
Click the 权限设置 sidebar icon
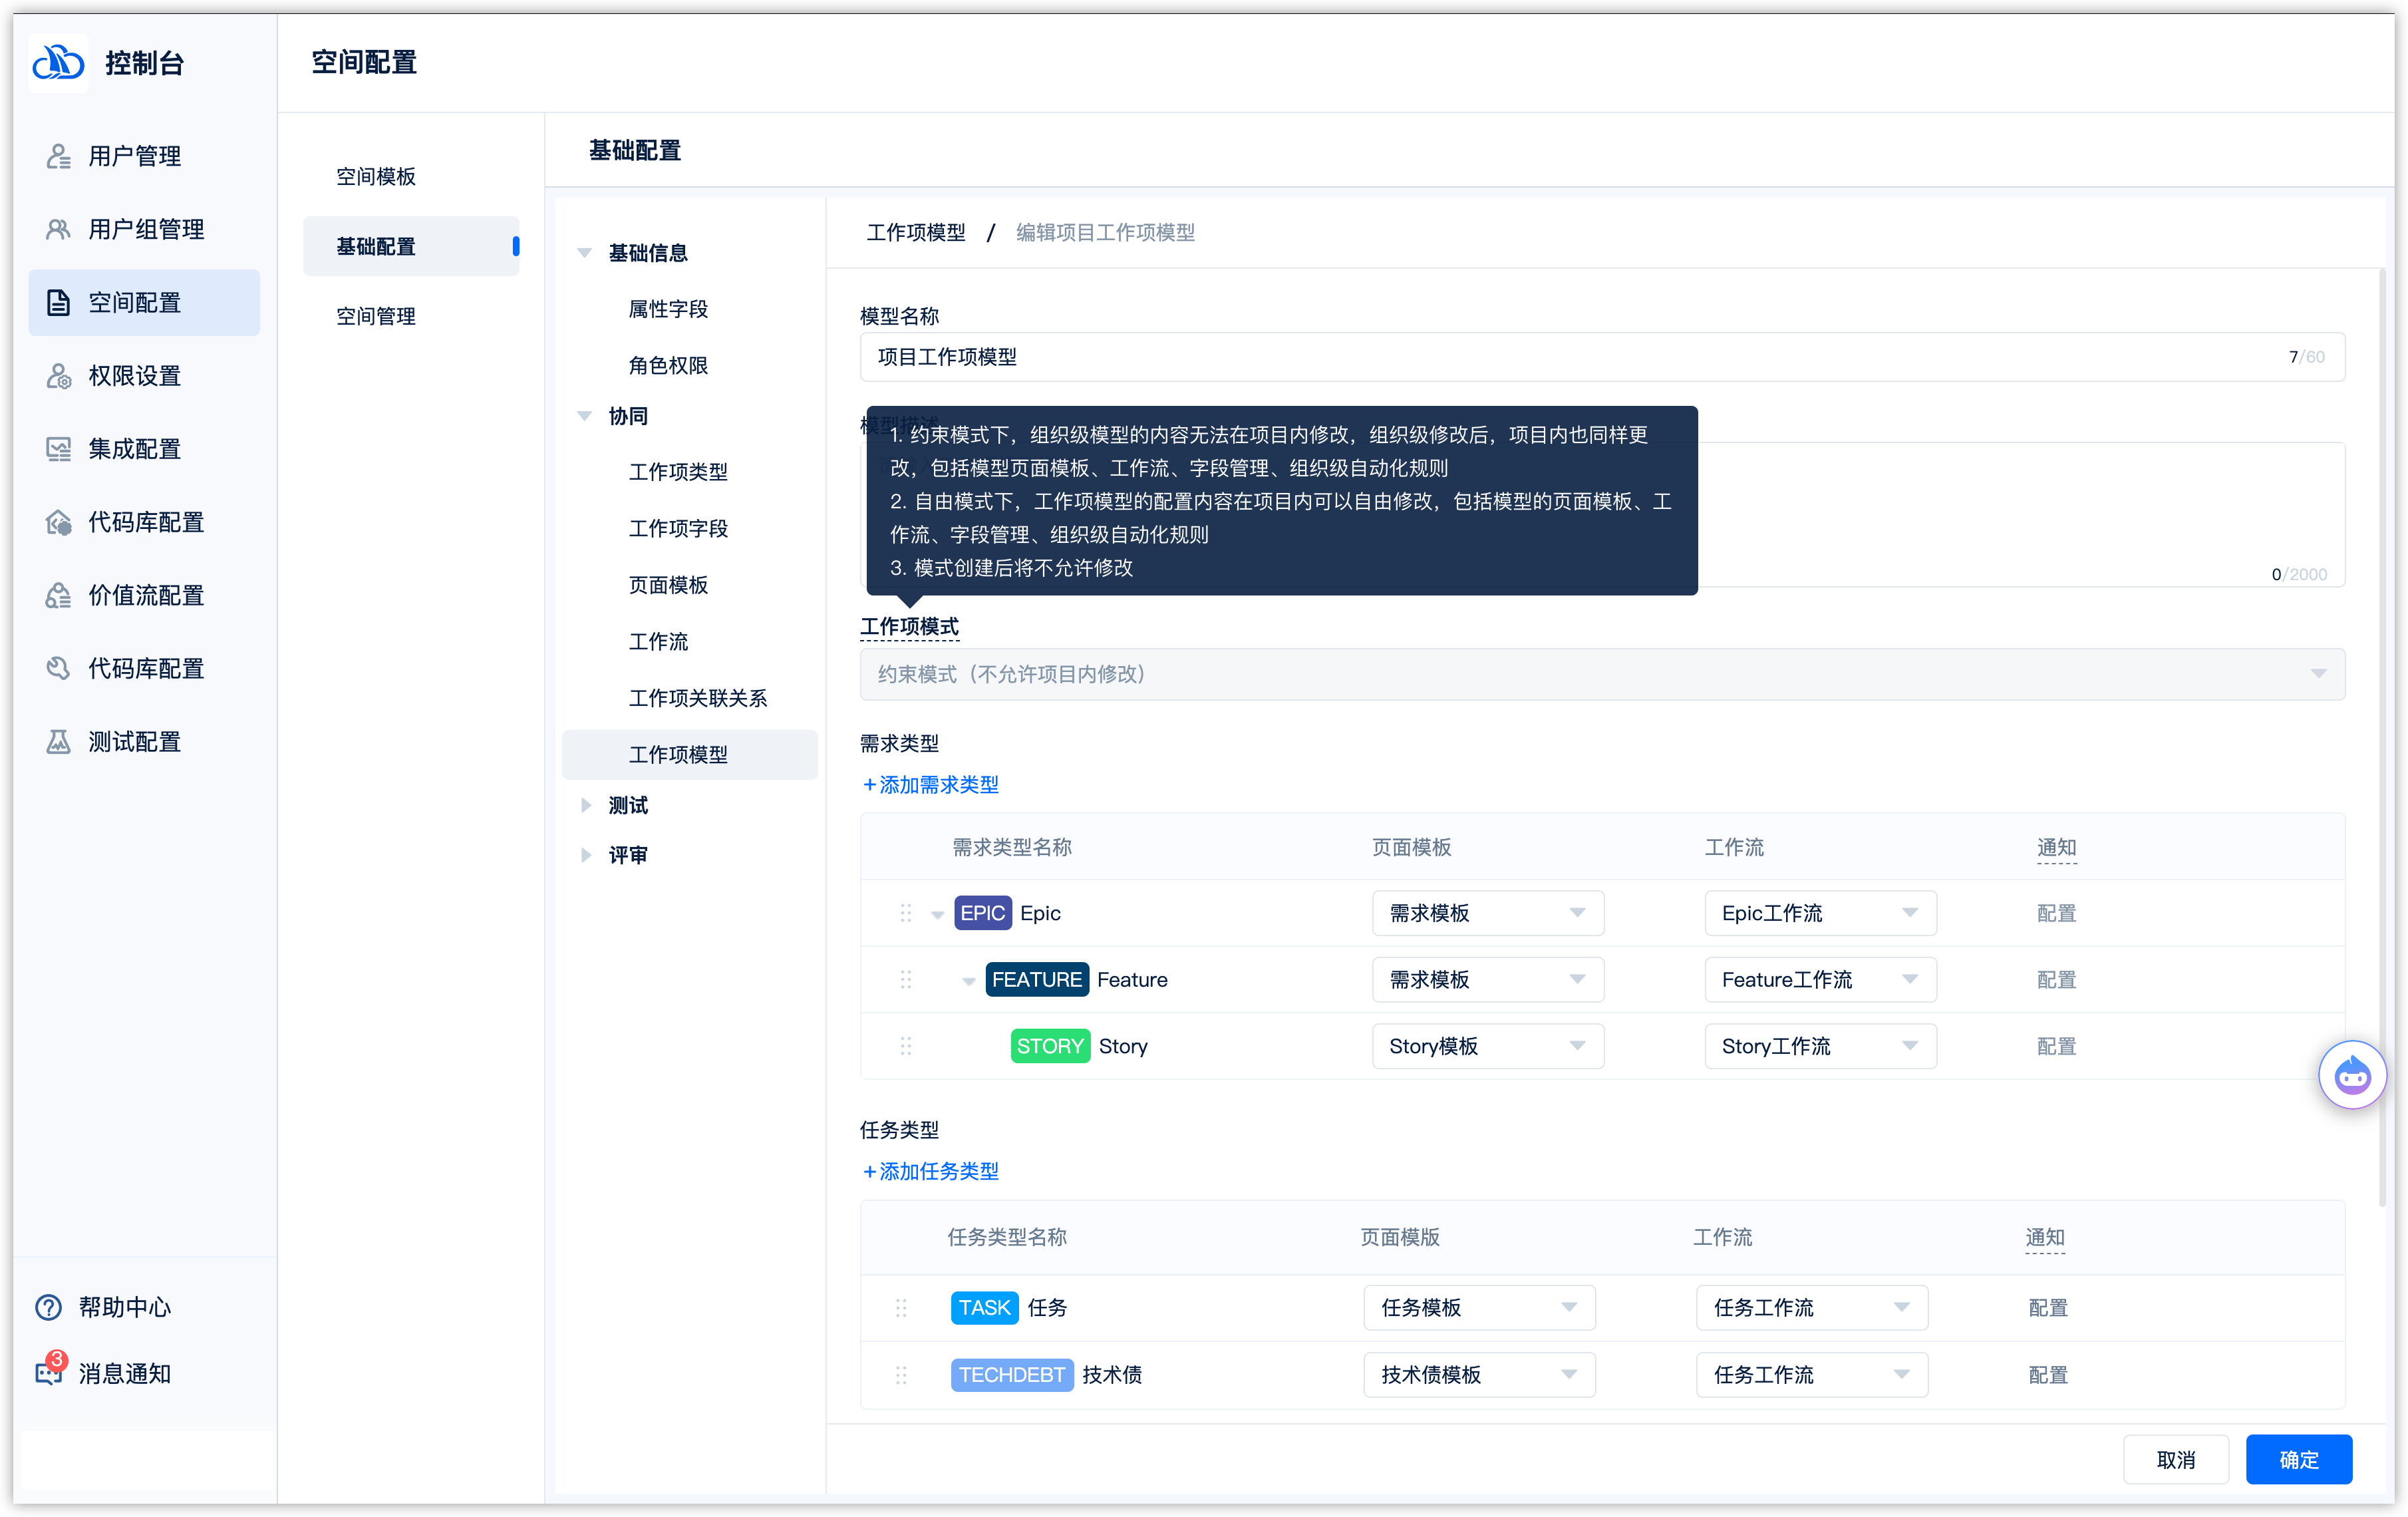(58, 376)
